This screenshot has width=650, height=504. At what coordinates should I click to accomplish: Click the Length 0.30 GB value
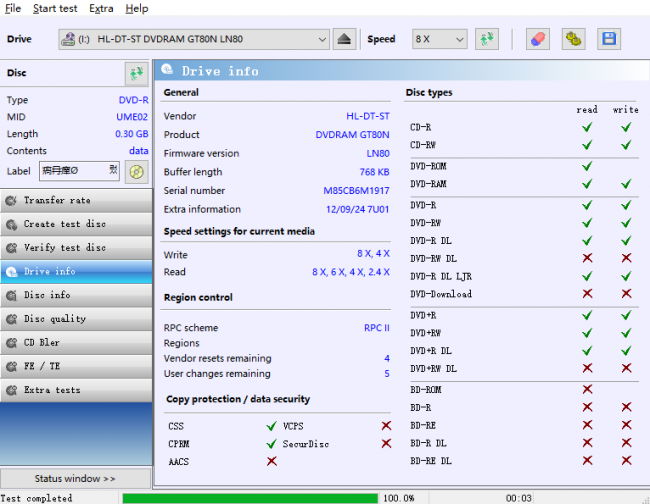(131, 134)
